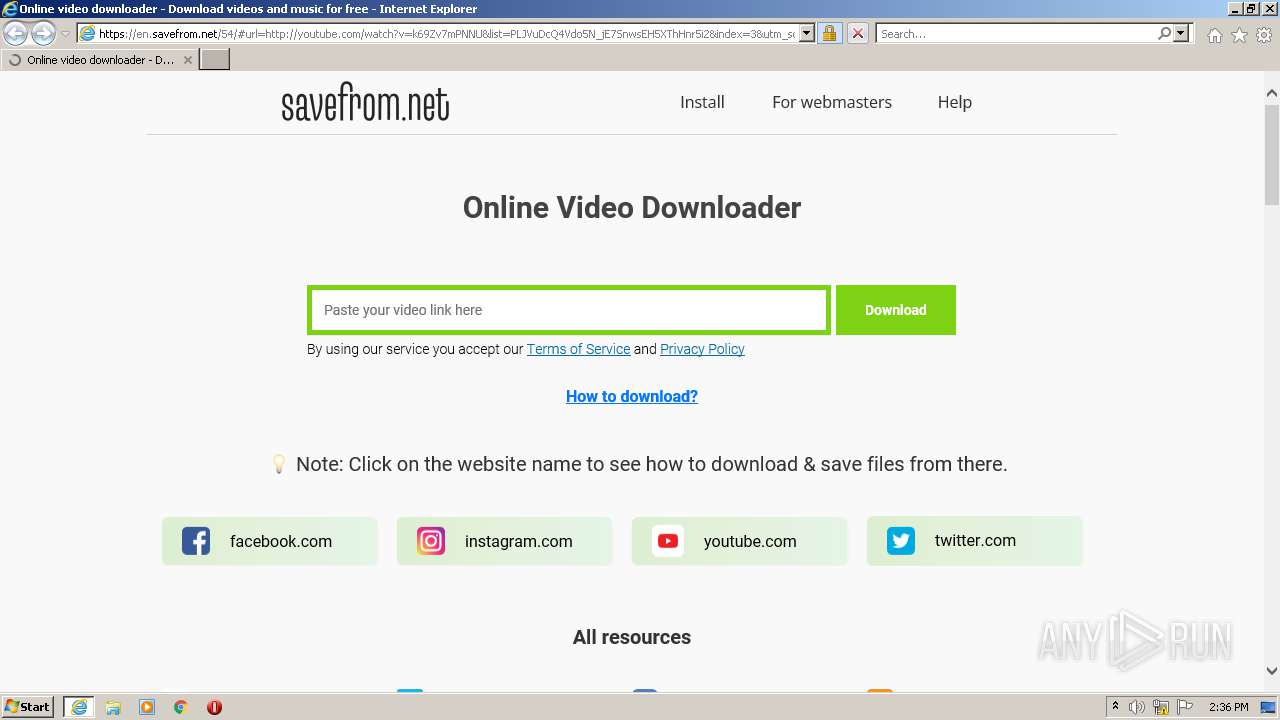Click the 2:36 PM clock
This screenshot has height=720, width=1280.
(1228, 707)
